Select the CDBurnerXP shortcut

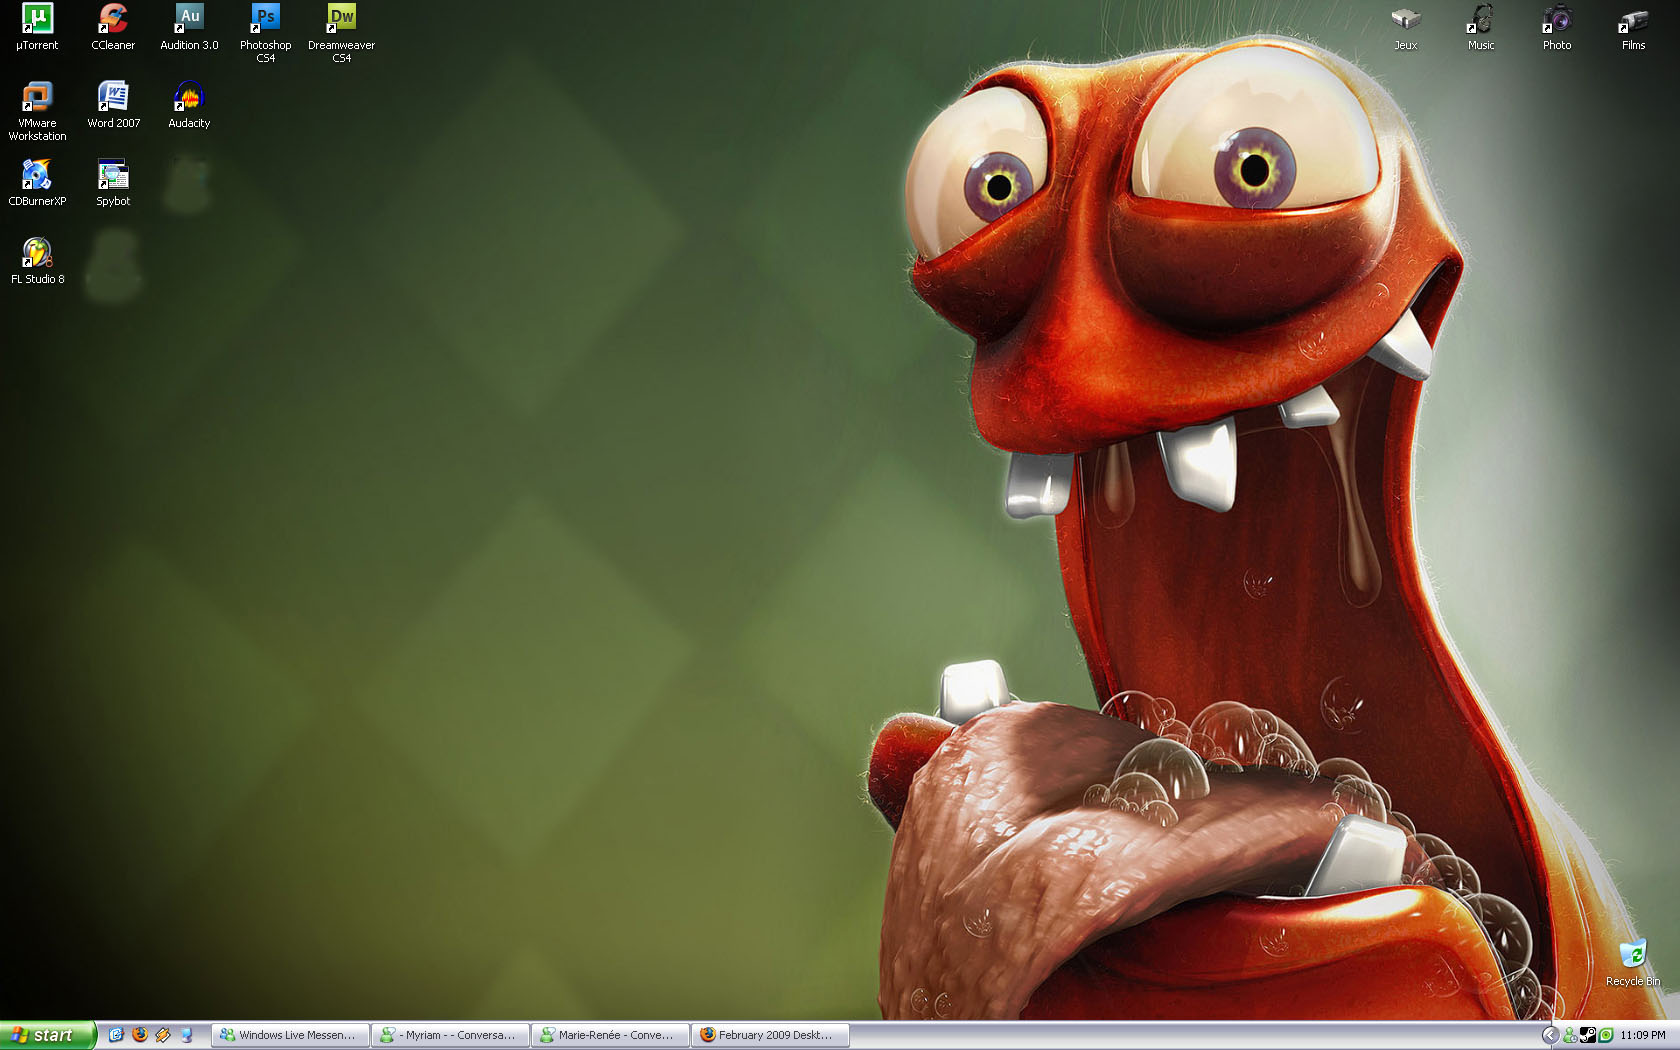tap(37, 175)
